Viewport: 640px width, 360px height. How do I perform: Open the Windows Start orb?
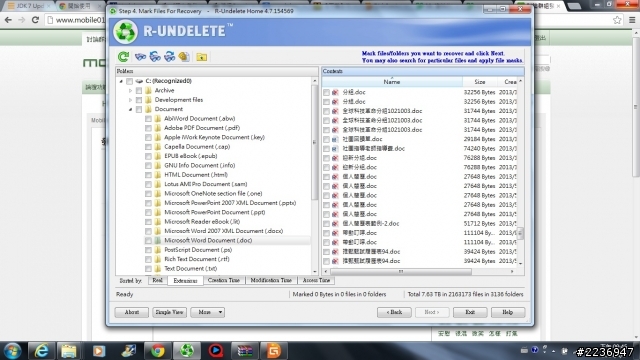(x=12, y=351)
